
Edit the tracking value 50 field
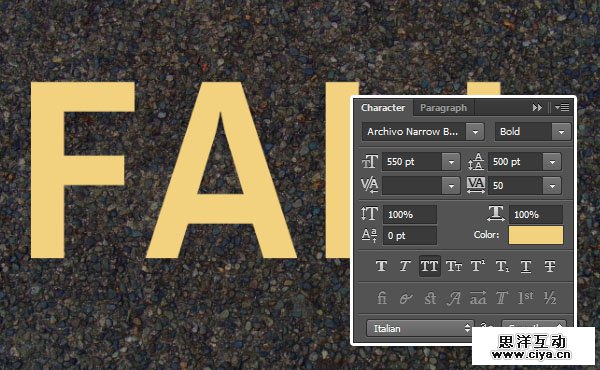point(515,186)
